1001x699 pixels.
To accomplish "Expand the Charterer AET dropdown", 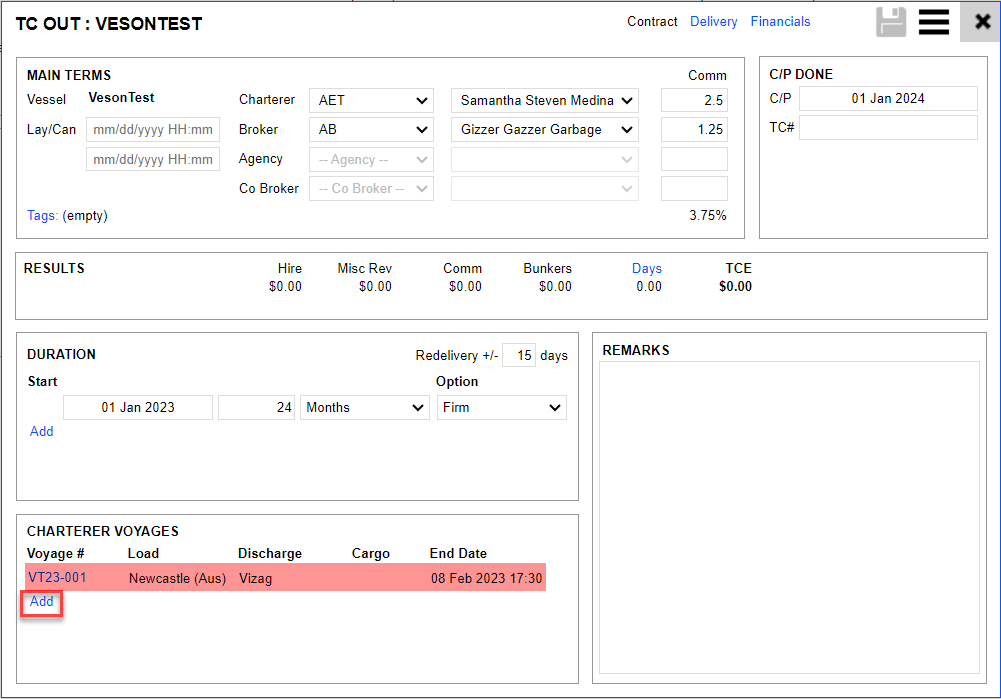I will [x=371, y=100].
